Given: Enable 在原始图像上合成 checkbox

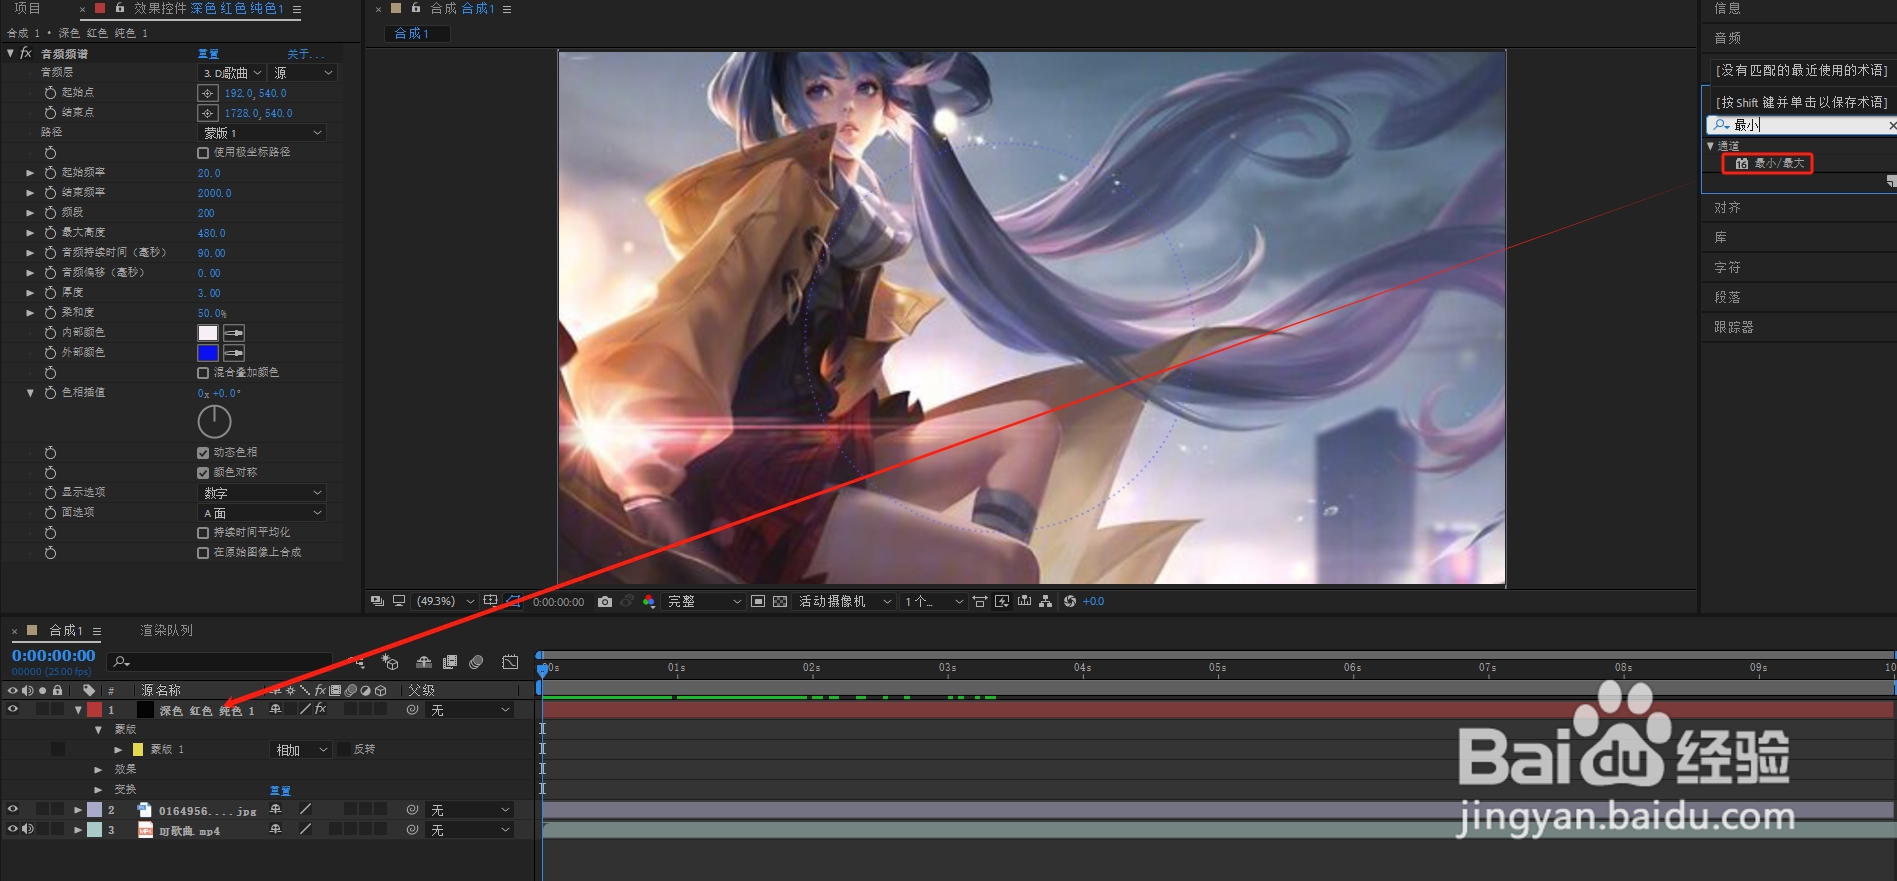Looking at the screenshot, I should click(203, 553).
